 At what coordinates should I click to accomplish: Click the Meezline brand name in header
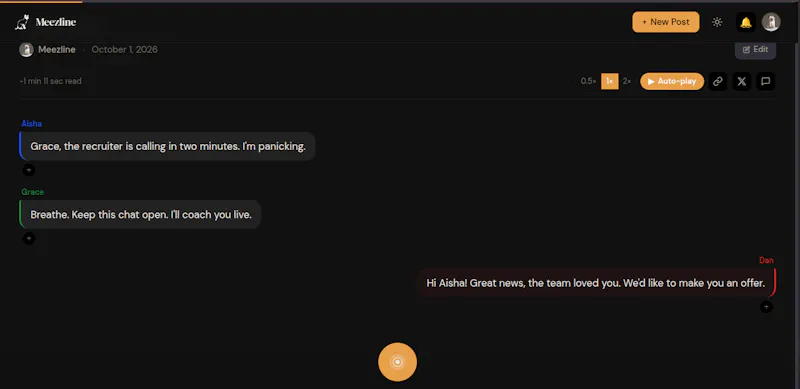tap(56, 22)
